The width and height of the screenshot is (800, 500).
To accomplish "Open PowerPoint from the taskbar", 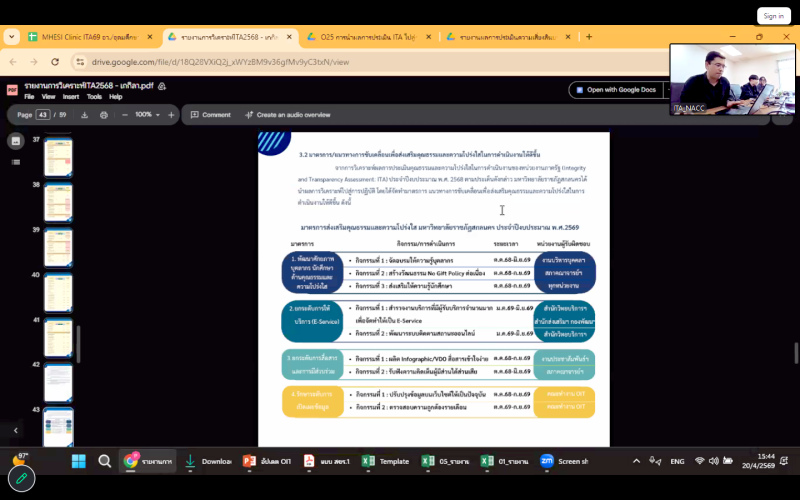I will tap(250, 461).
